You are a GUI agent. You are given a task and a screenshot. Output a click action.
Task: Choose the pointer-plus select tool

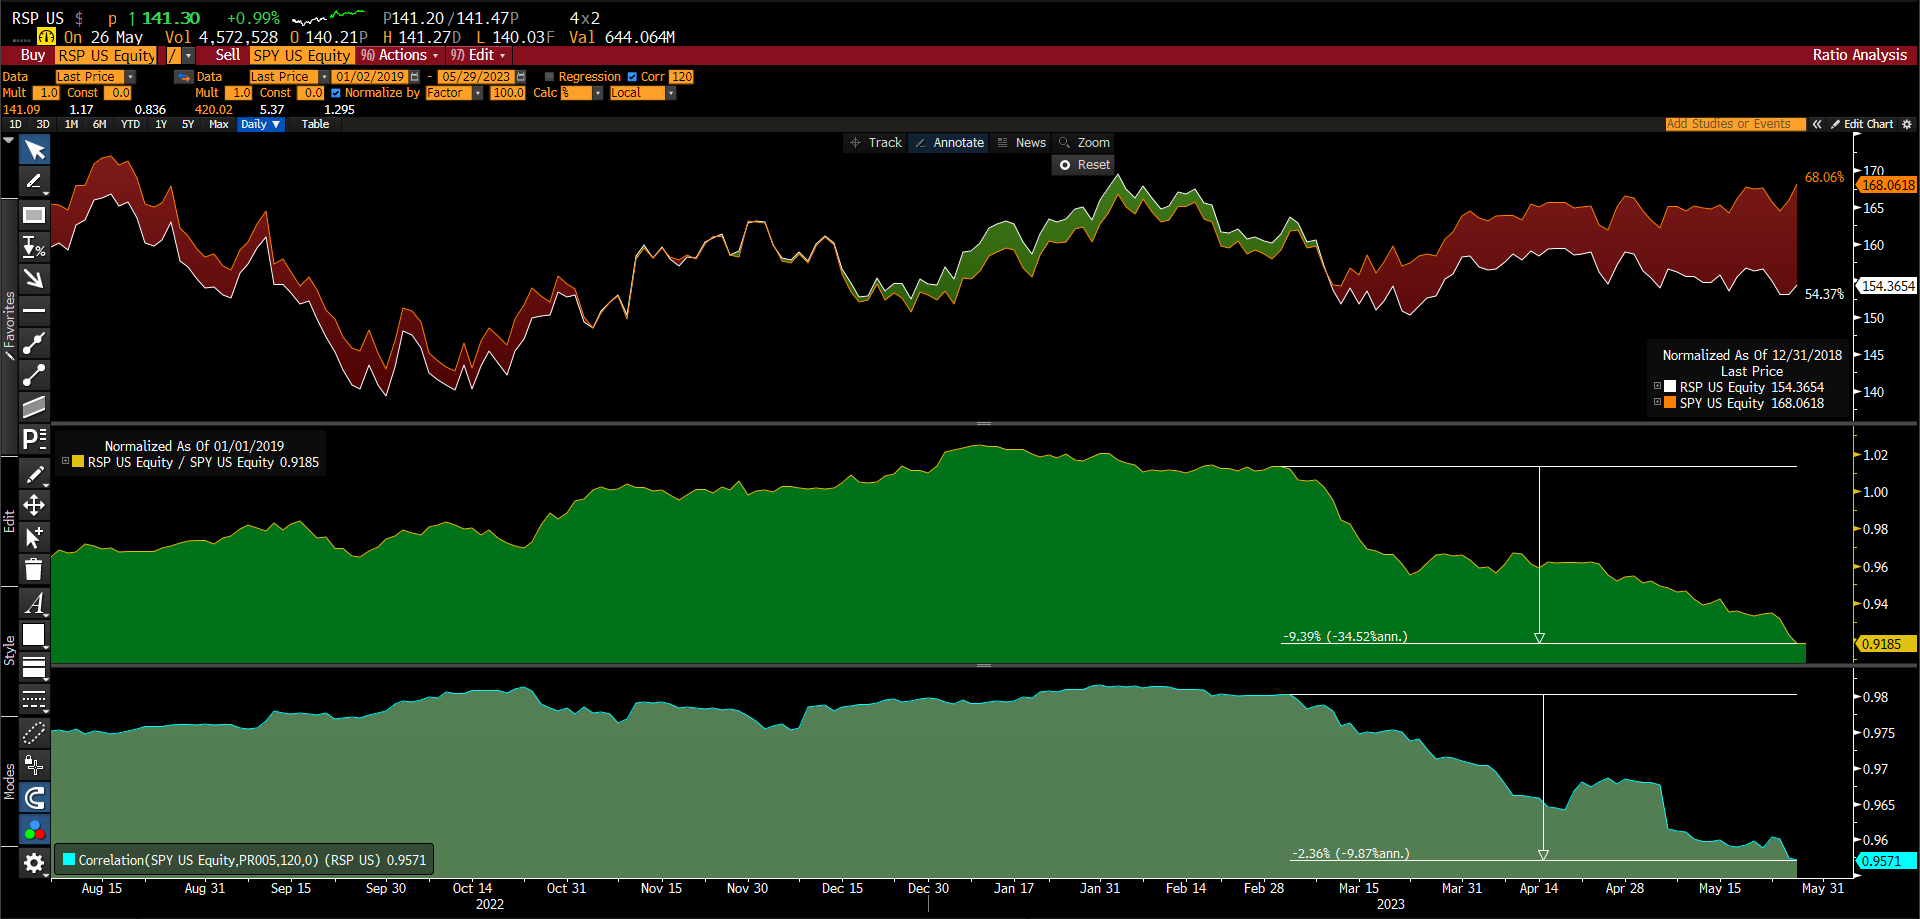34,538
